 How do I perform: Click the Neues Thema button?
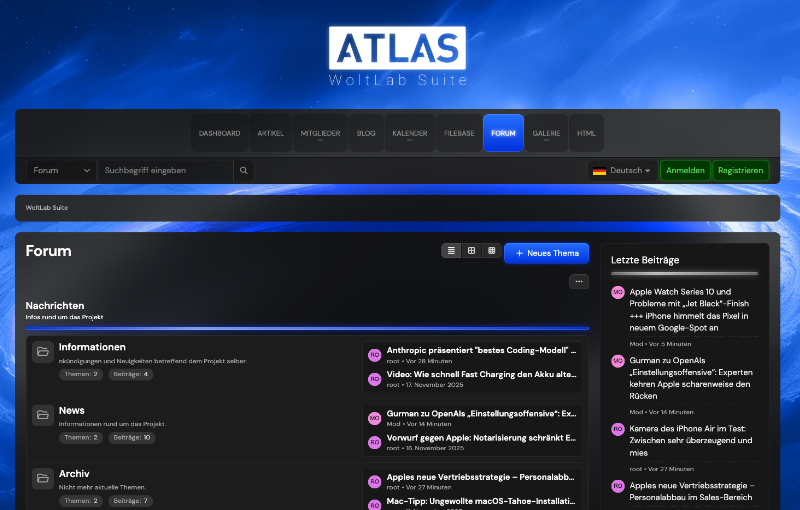click(546, 253)
